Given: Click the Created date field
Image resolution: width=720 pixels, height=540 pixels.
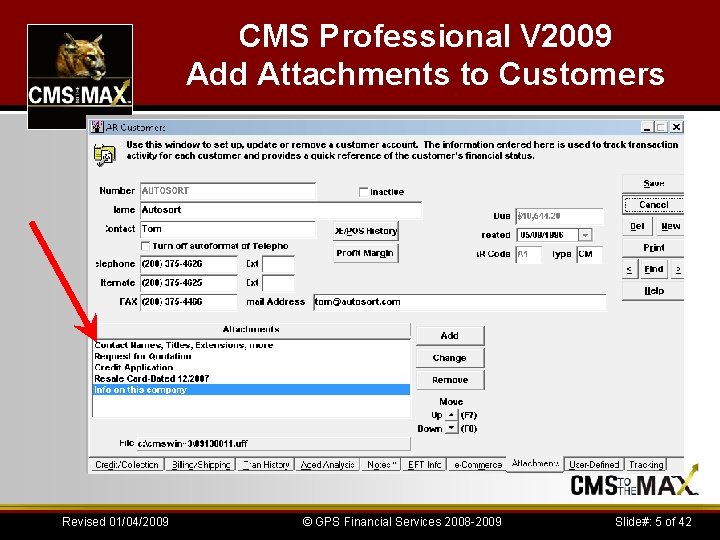Looking at the screenshot, I should click(547, 235).
